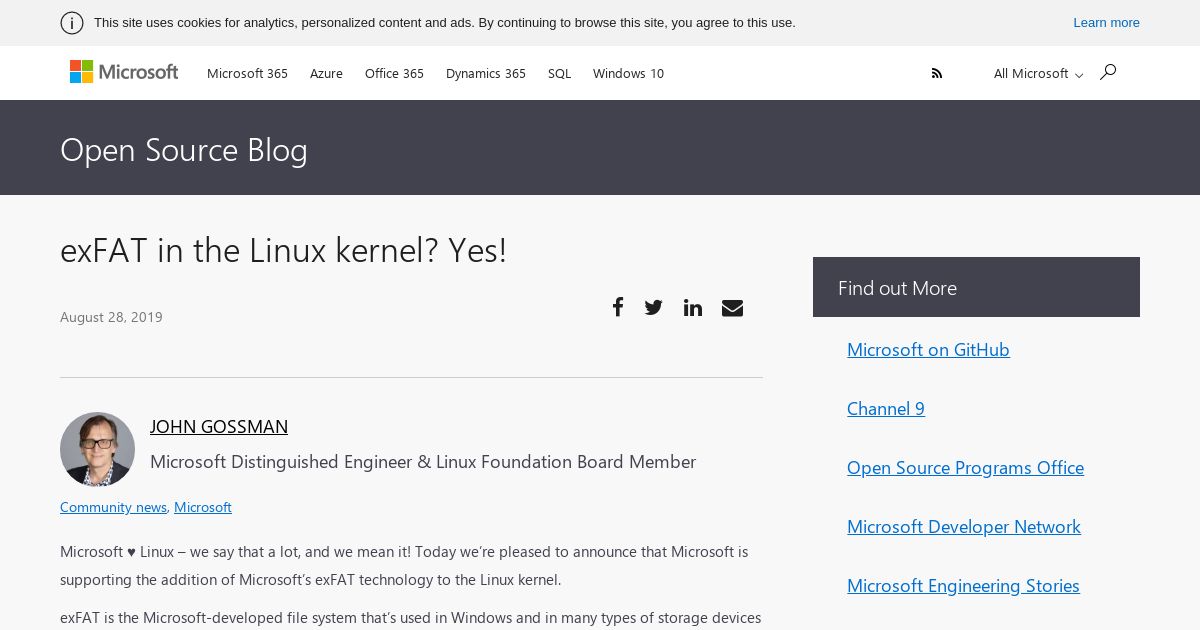The width and height of the screenshot is (1200, 630).
Task: Go to Open Source Blog home
Action: coord(184,149)
